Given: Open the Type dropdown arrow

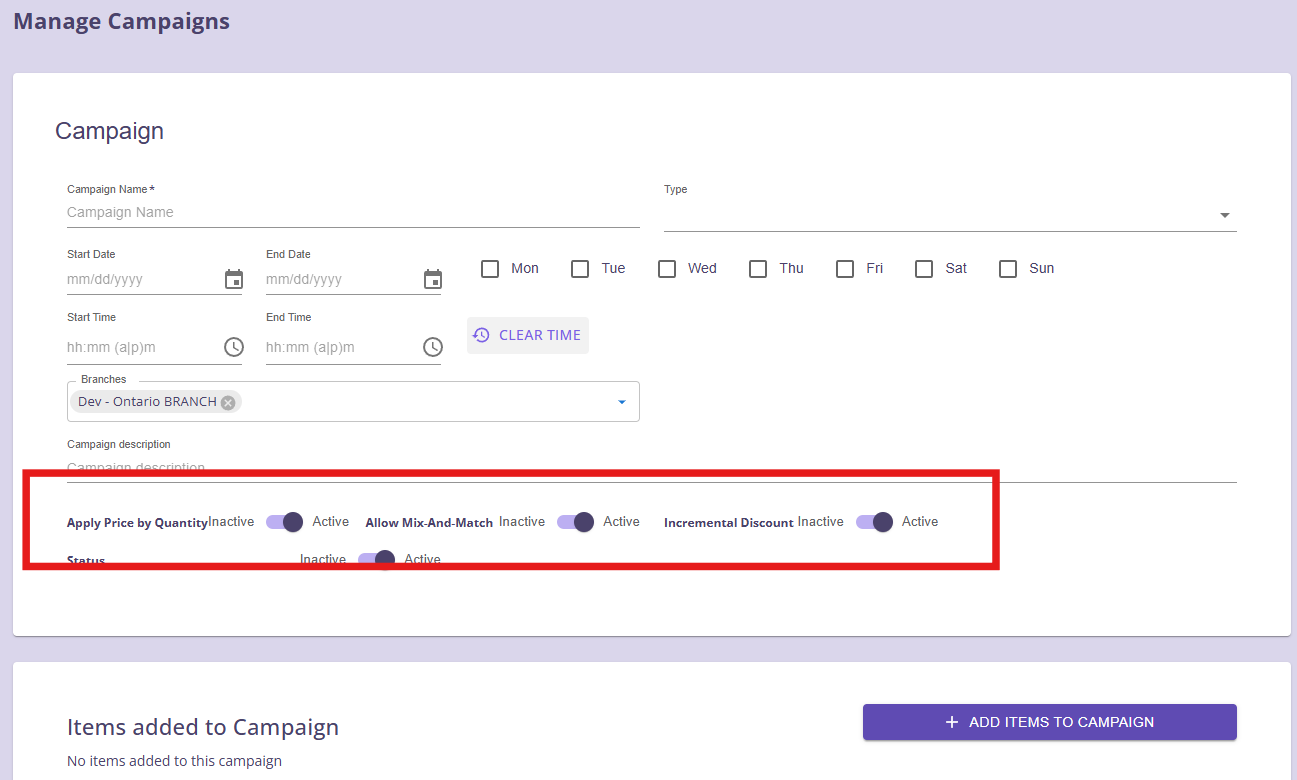Looking at the screenshot, I should 1224,215.
